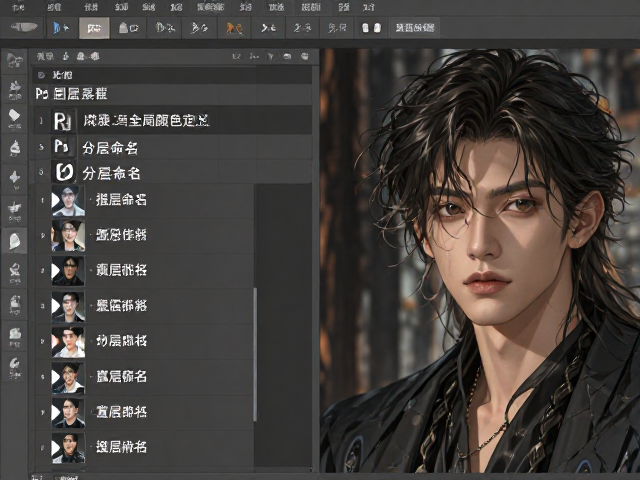The width and height of the screenshot is (640, 480).
Task: Click the brush stroke preview in the options bar
Action: pos(24,27)
